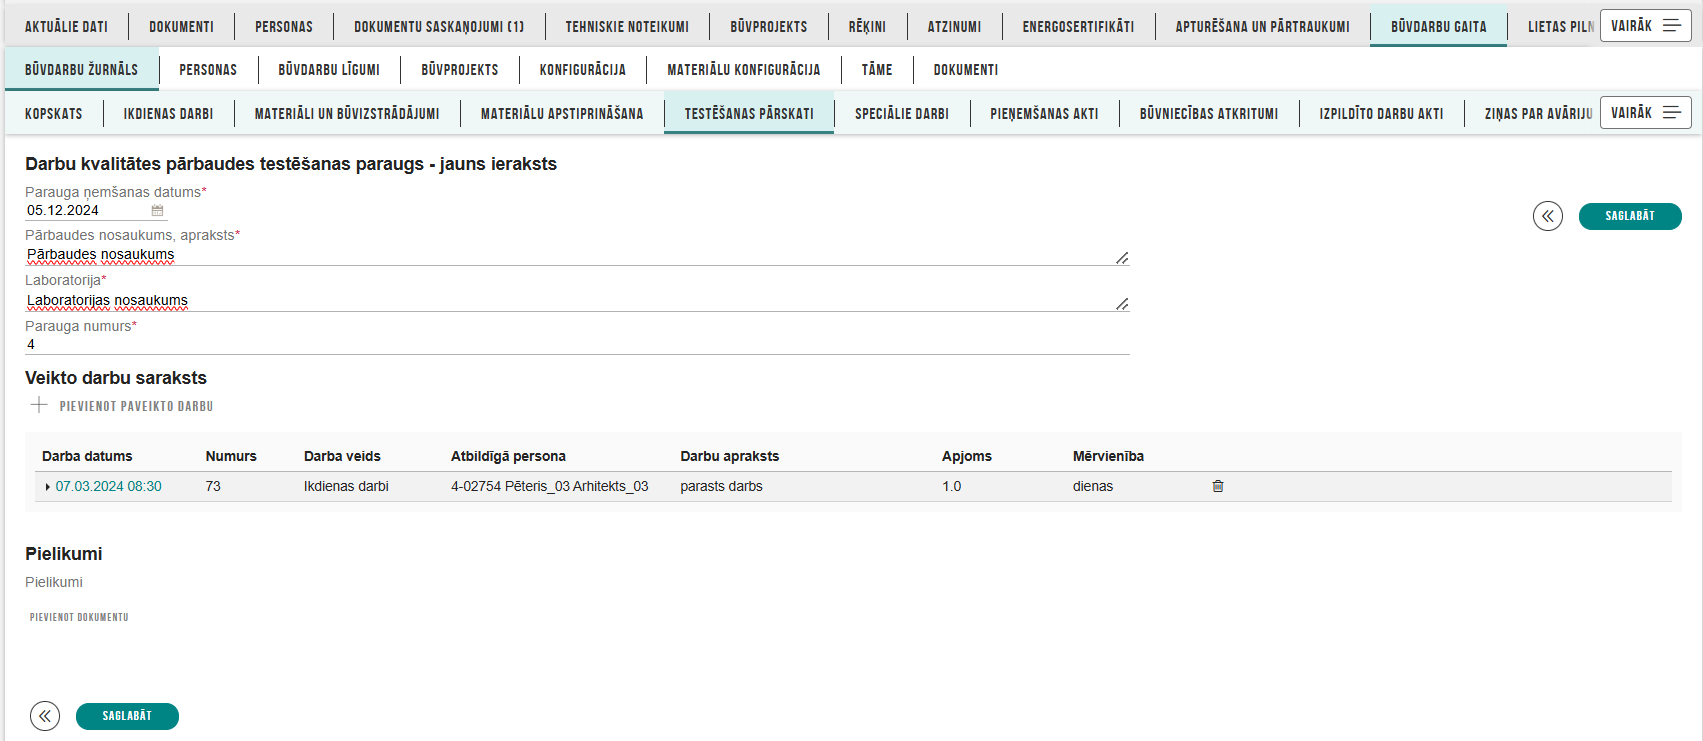Select the Testēšanas pārskati tab
The width and height of the screenshot is (1703, 741).
click(749, 114)
